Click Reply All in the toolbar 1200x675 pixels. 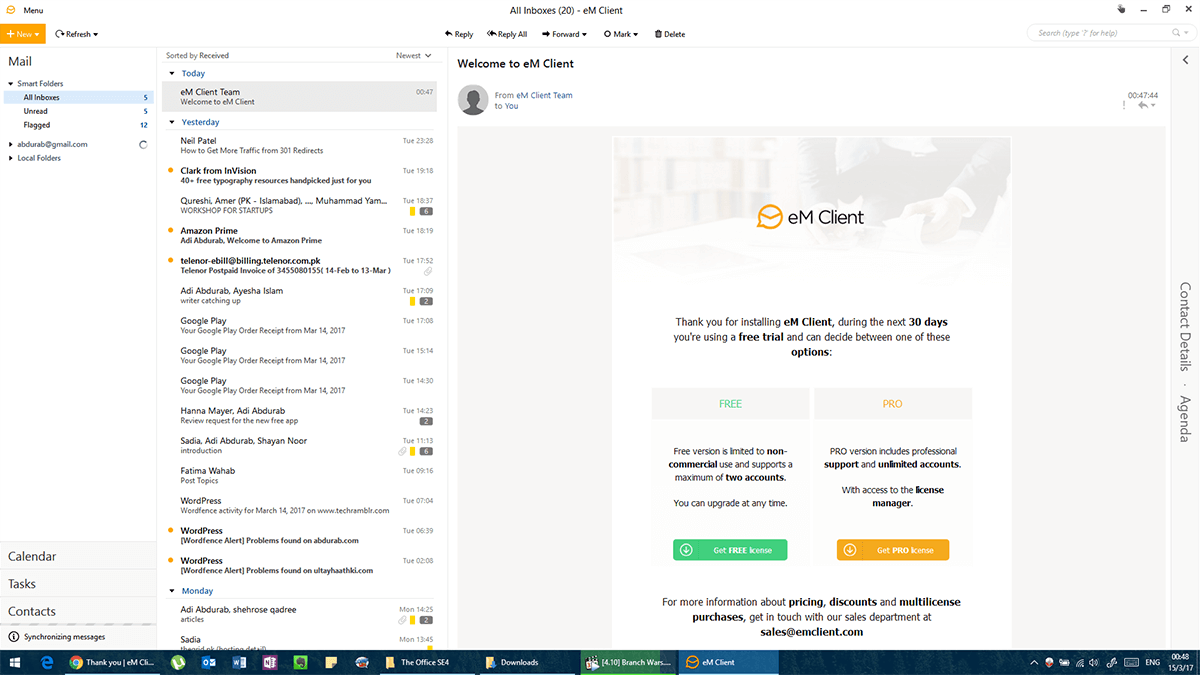tap(507, 34)
